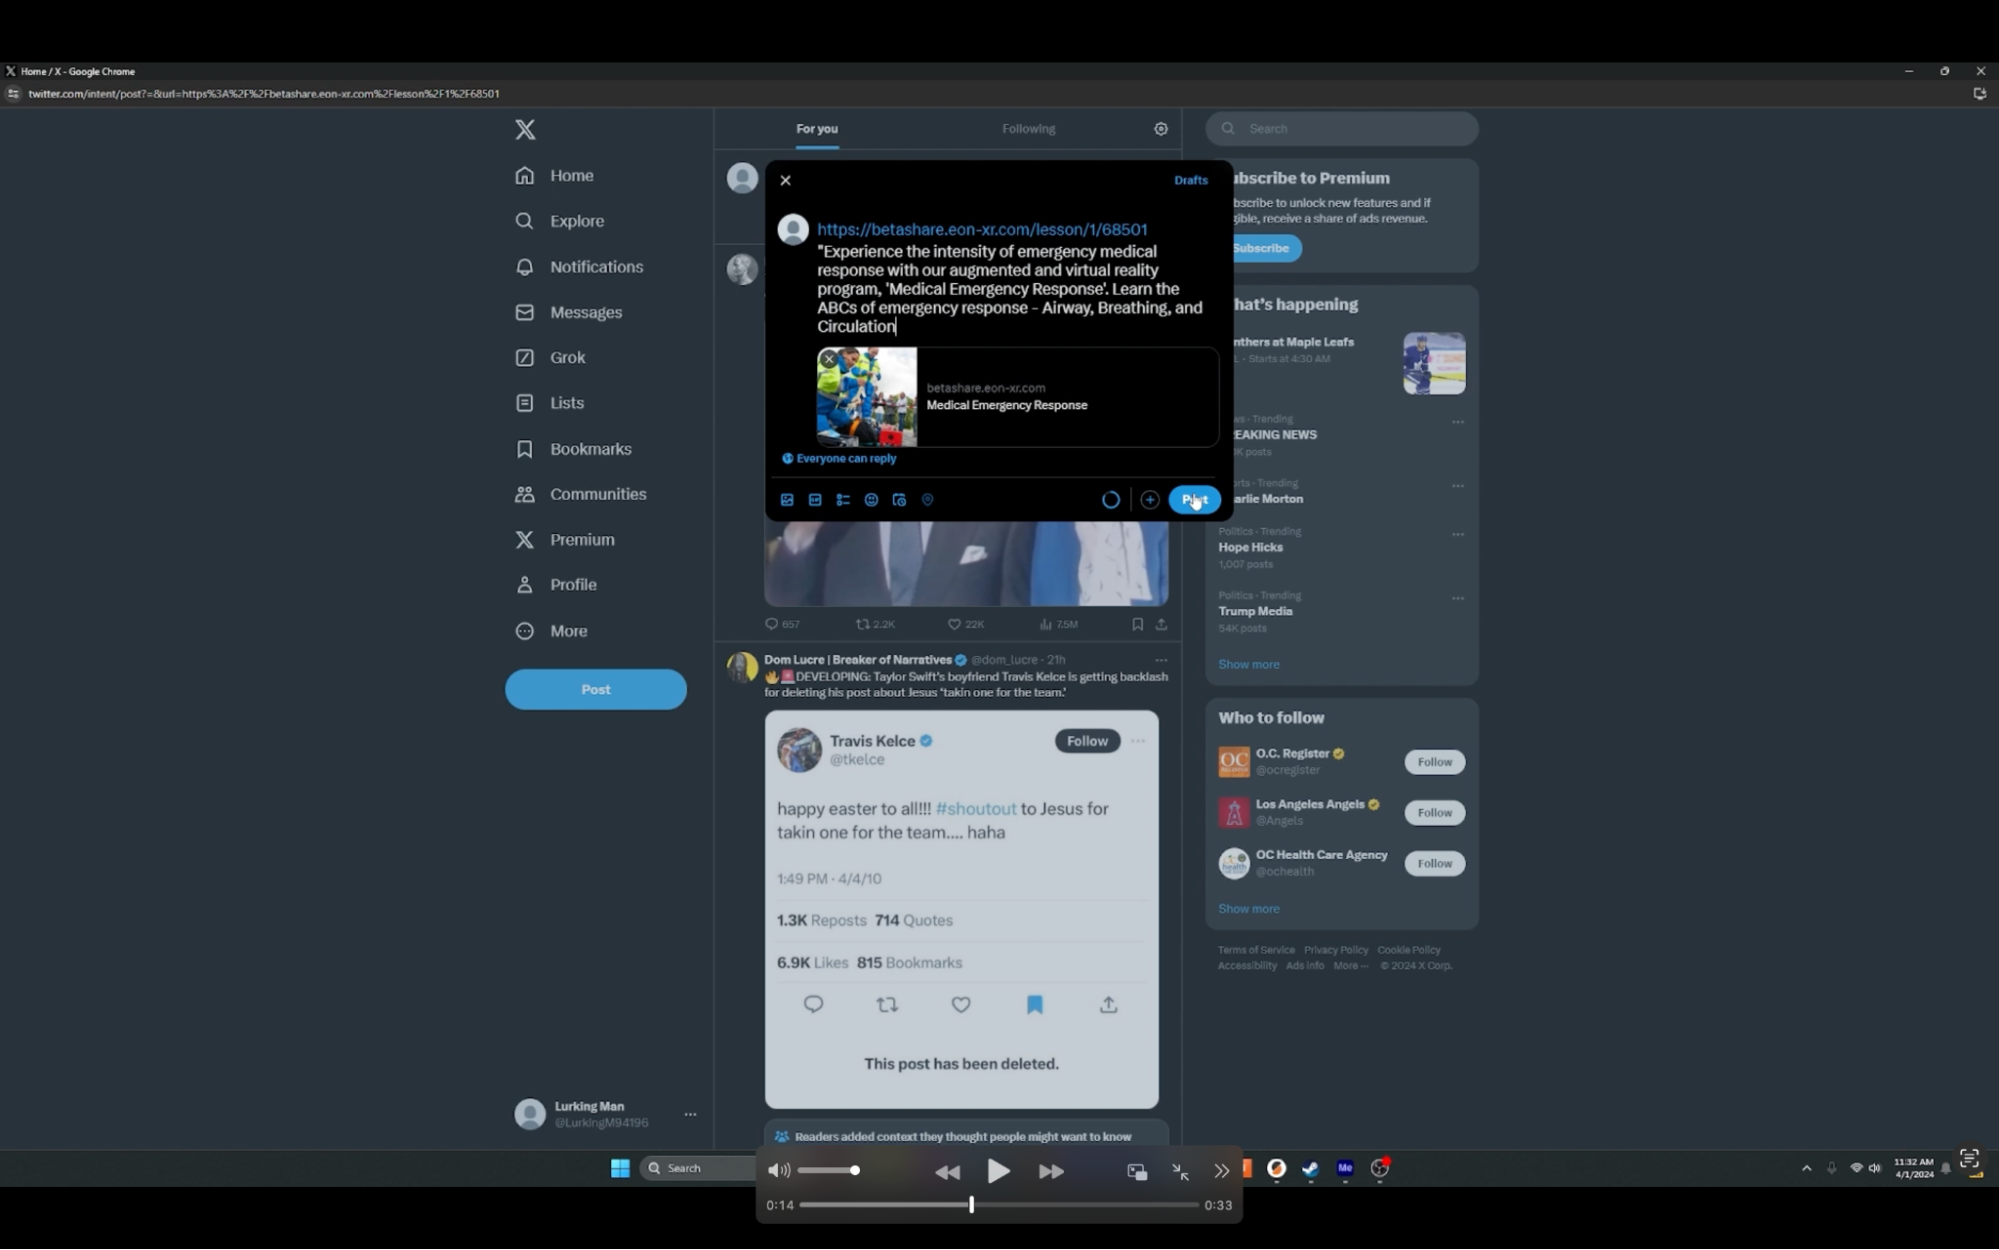1999x1250 pixels.
Task: Click the Communities people icon
Action: coord(524,494)
